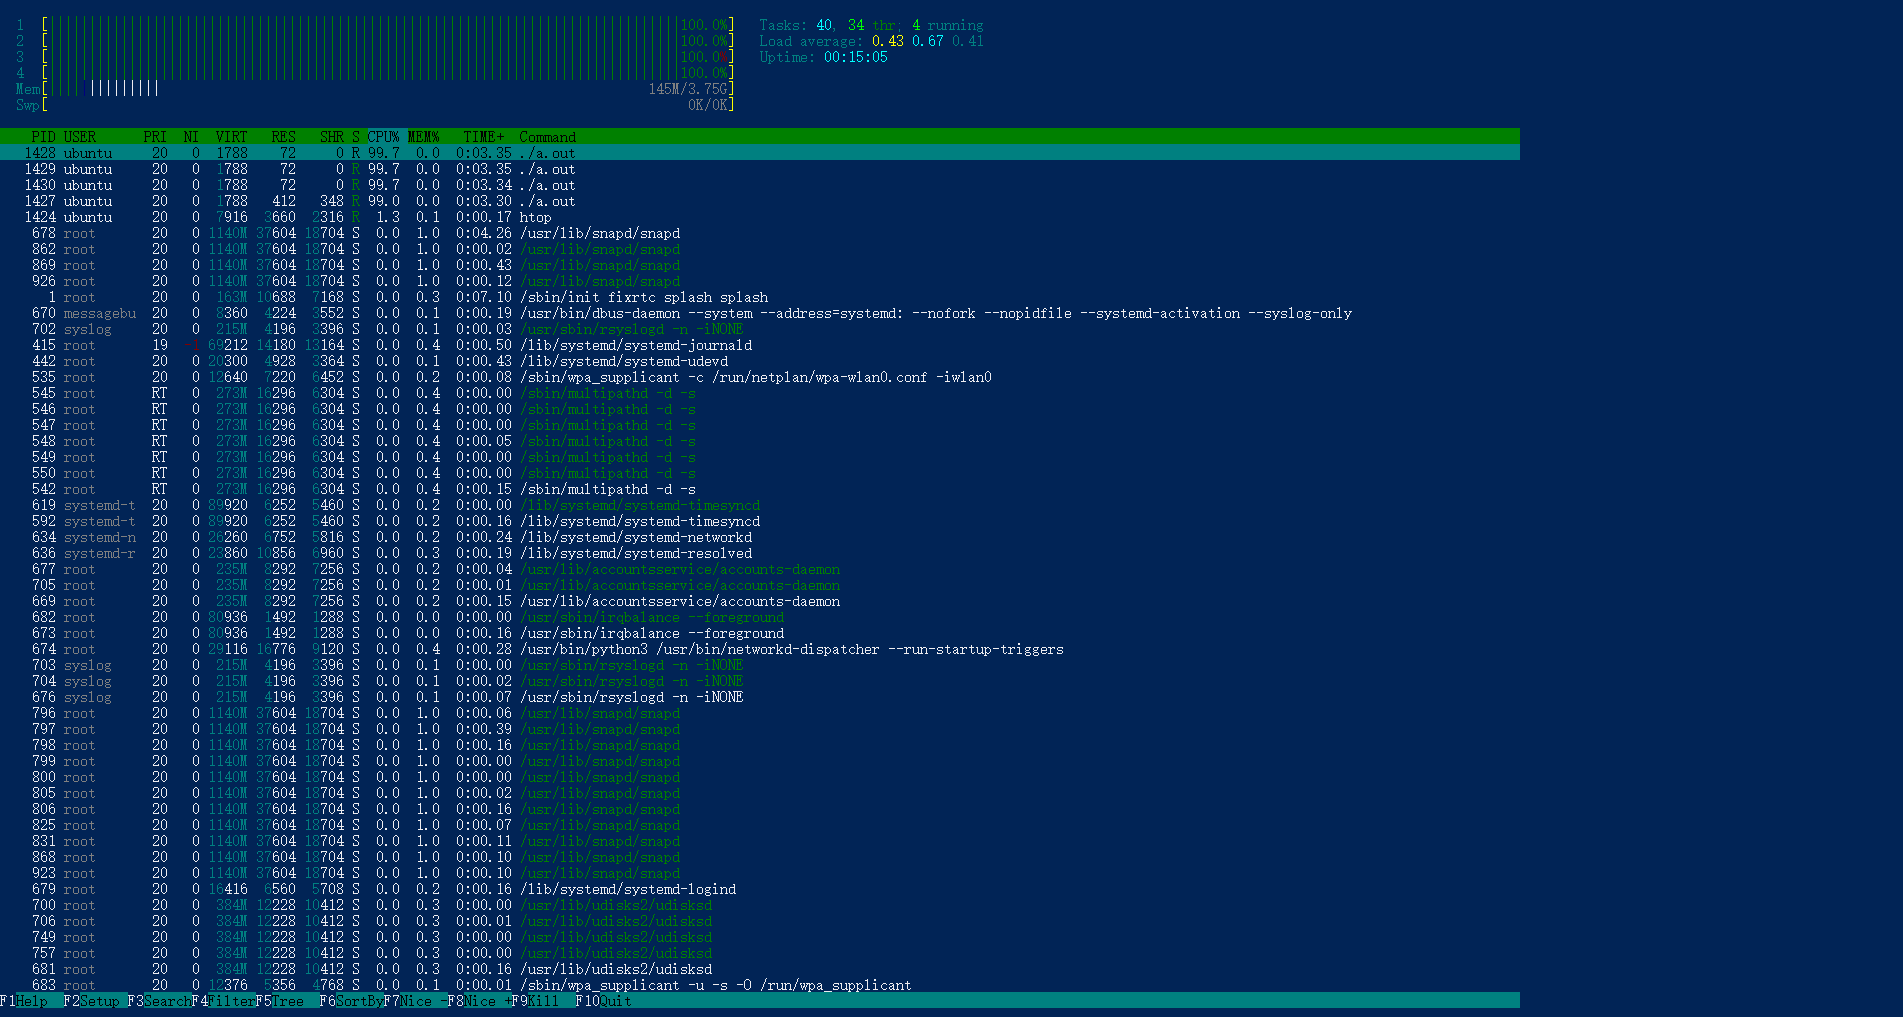Select the multipathd process with PID 542
Viewport: 1903px width, 1017px height.
760,489
